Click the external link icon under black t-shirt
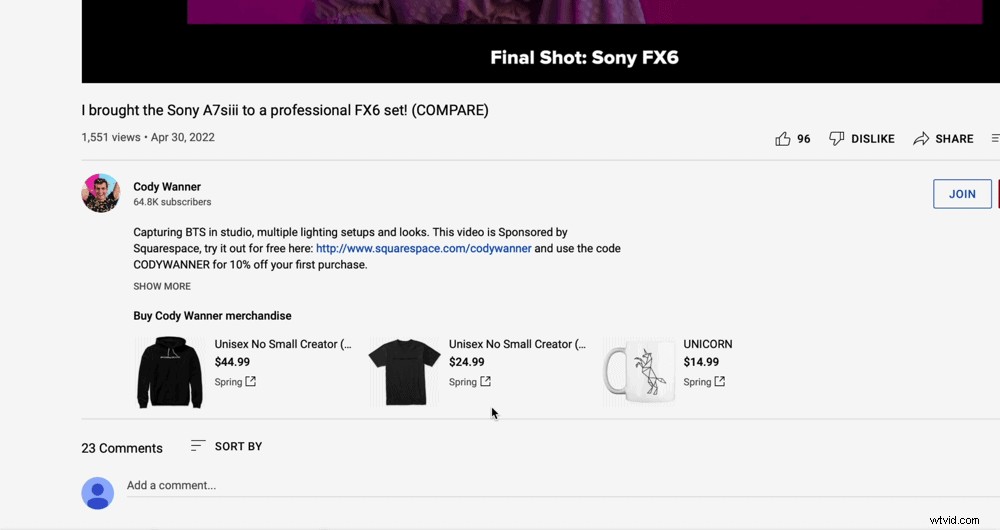Screen dimensions: 1000x530 [485, 381]
